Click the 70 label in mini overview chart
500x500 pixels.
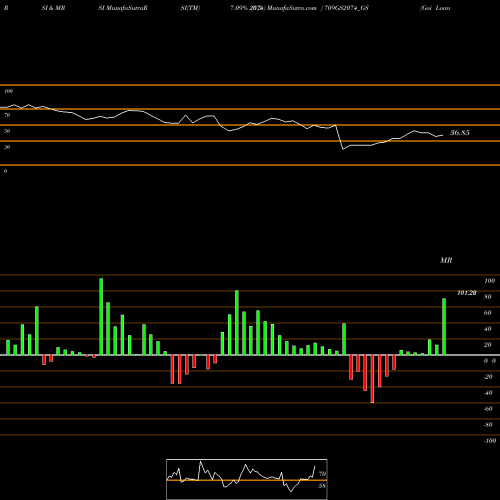(x=322, y=474)
